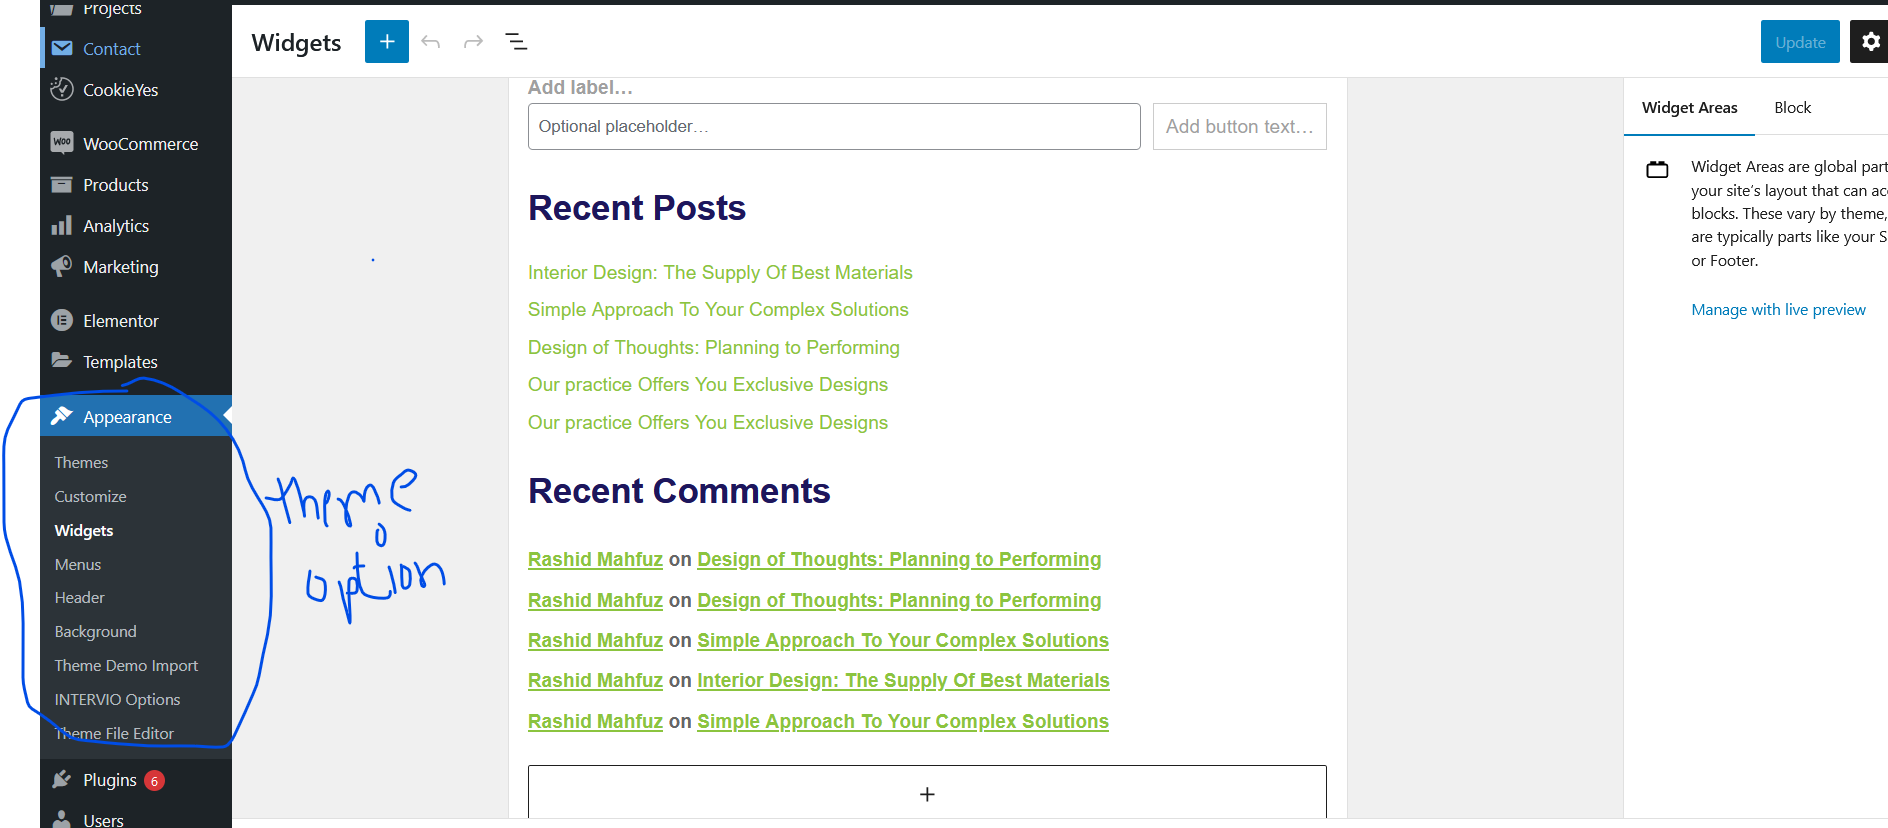Add a block with the bottom plus button

click(x=927, y=793)
